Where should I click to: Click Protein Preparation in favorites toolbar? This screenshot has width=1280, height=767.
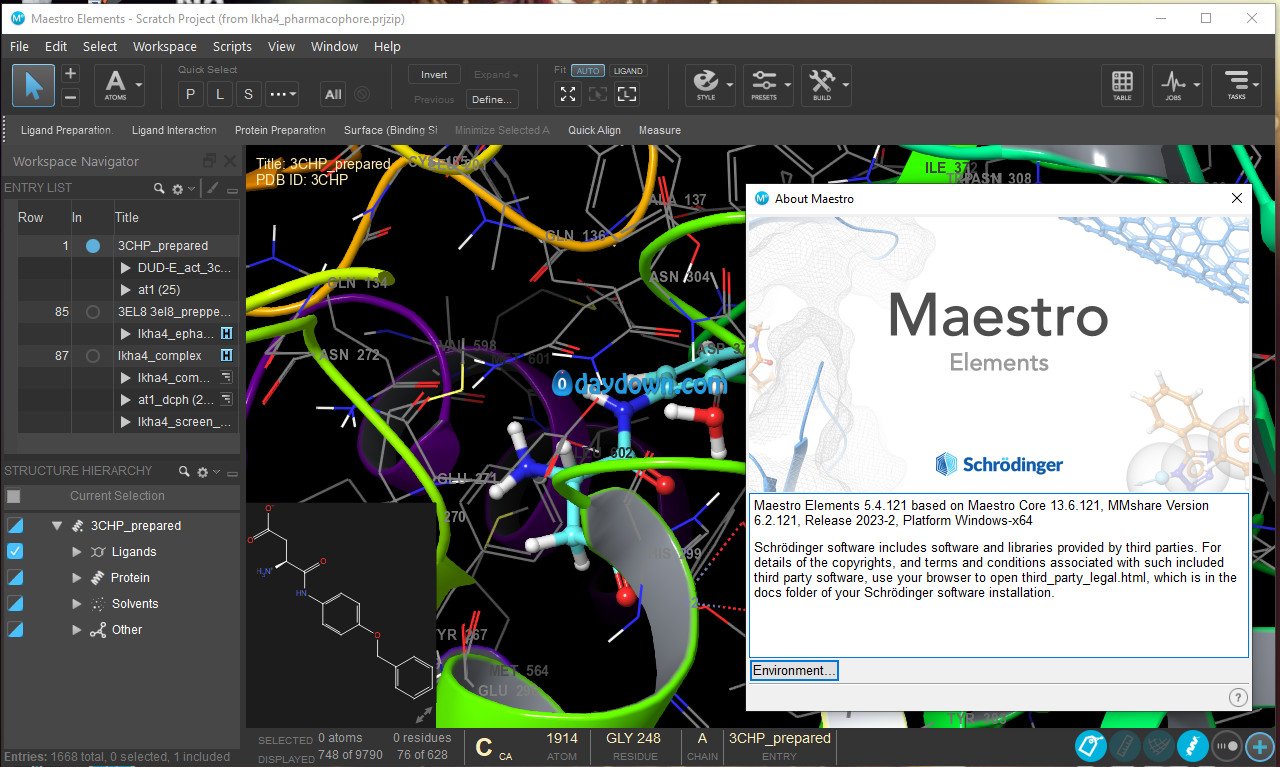280,130
